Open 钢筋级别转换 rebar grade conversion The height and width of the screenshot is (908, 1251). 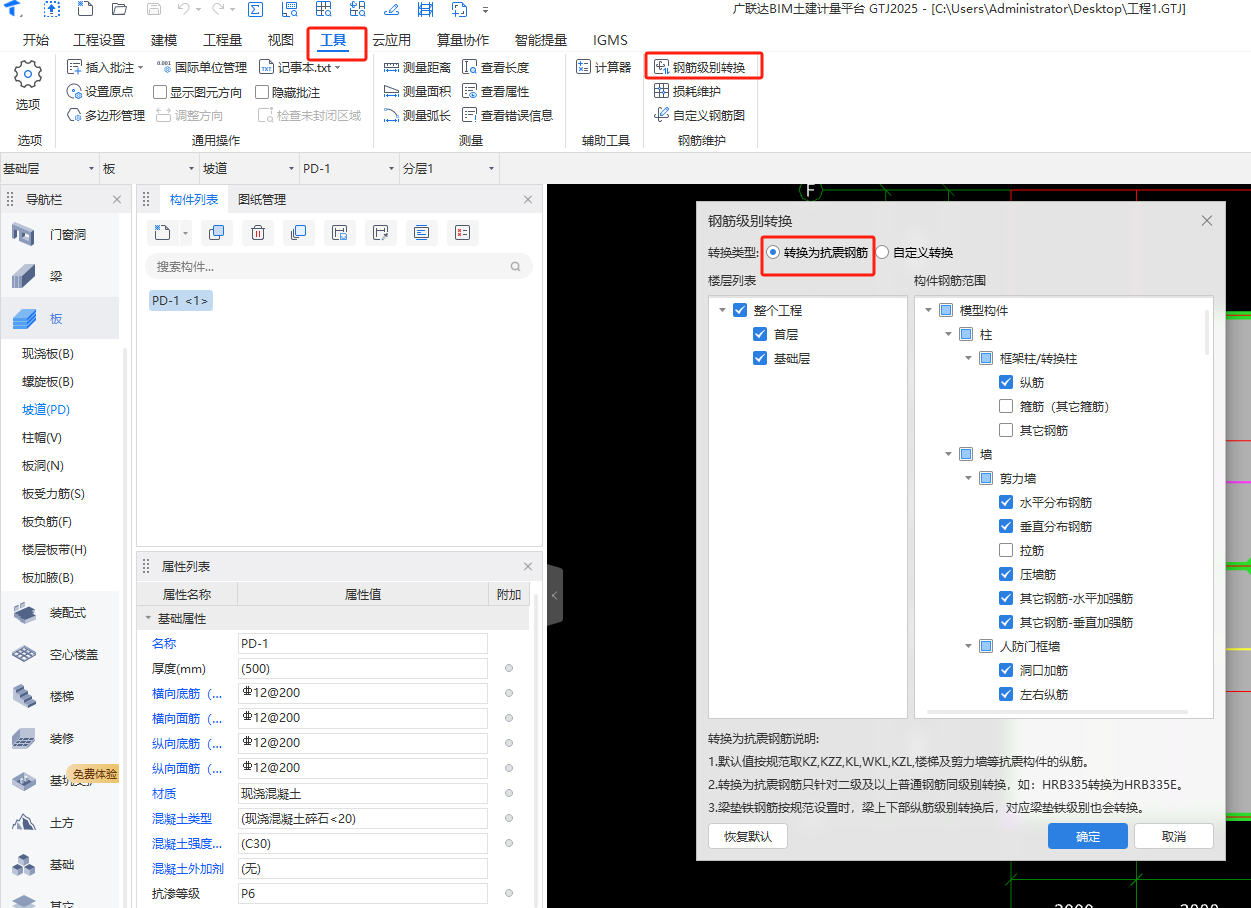click(699, 67)
